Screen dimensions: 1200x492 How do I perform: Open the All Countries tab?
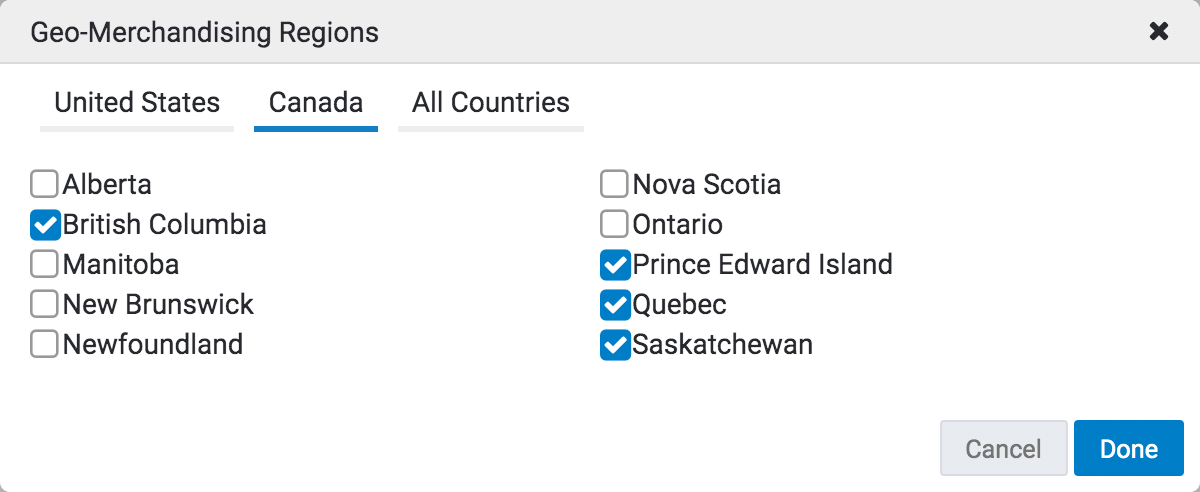[490, 103]
